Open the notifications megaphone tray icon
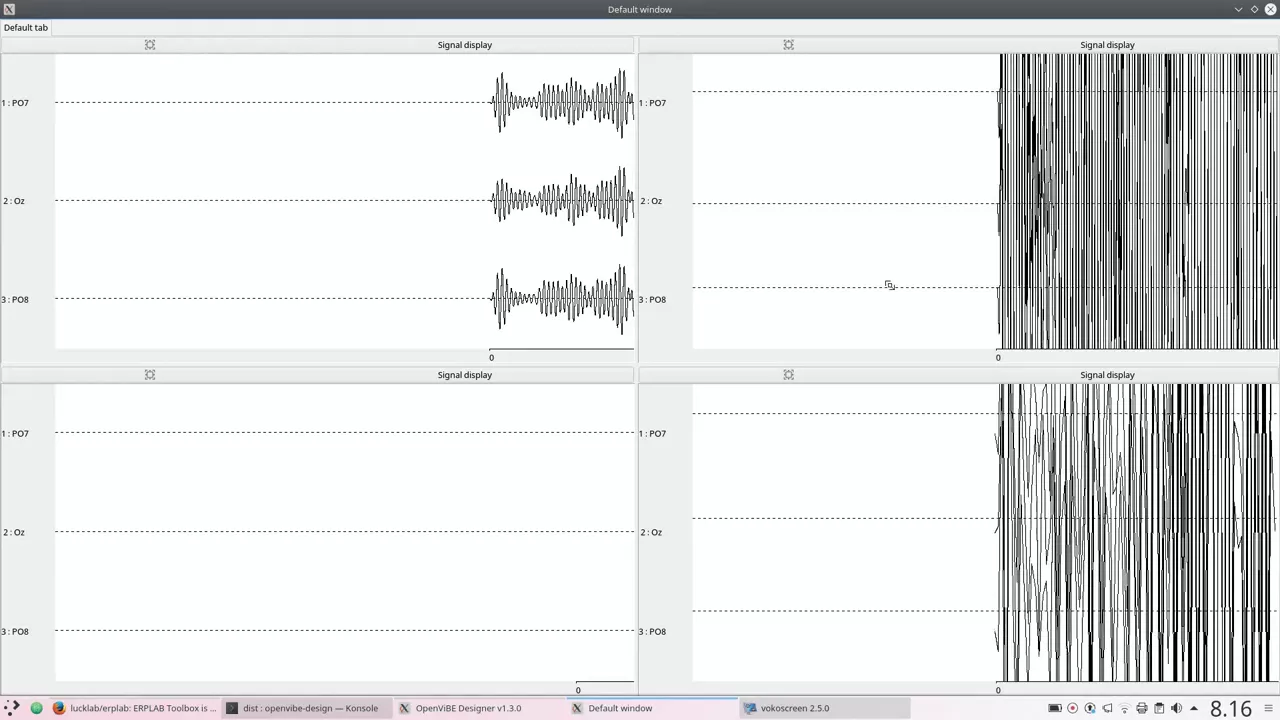 pyautogui.click(x=1107, y=708)
